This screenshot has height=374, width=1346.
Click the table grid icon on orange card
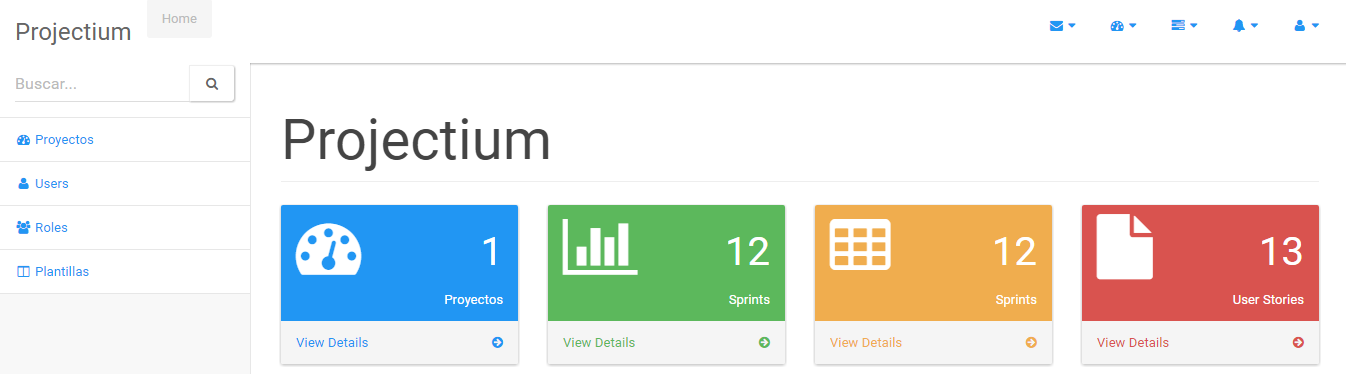pos(860,244)
